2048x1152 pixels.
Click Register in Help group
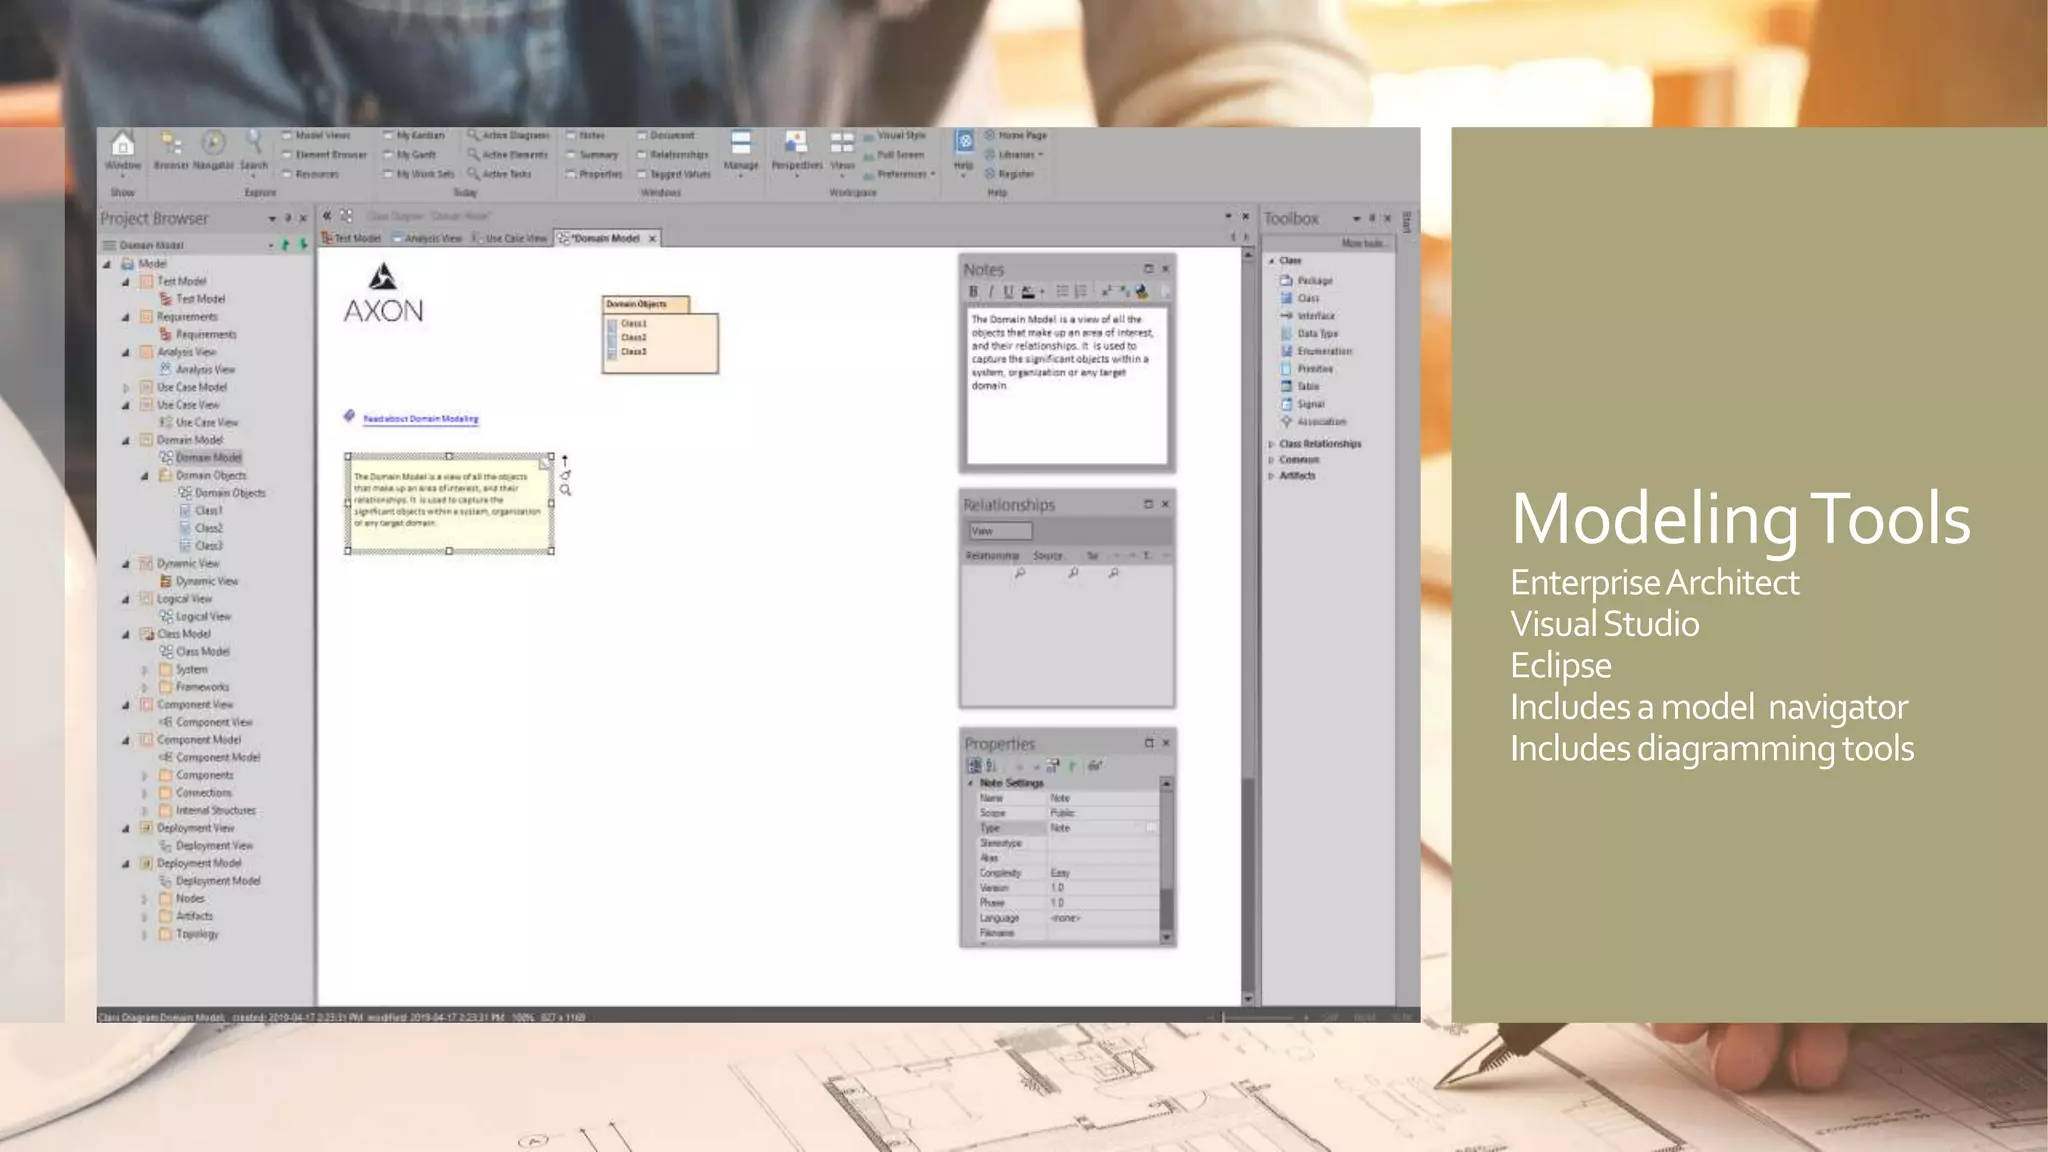pos(1010,174)
